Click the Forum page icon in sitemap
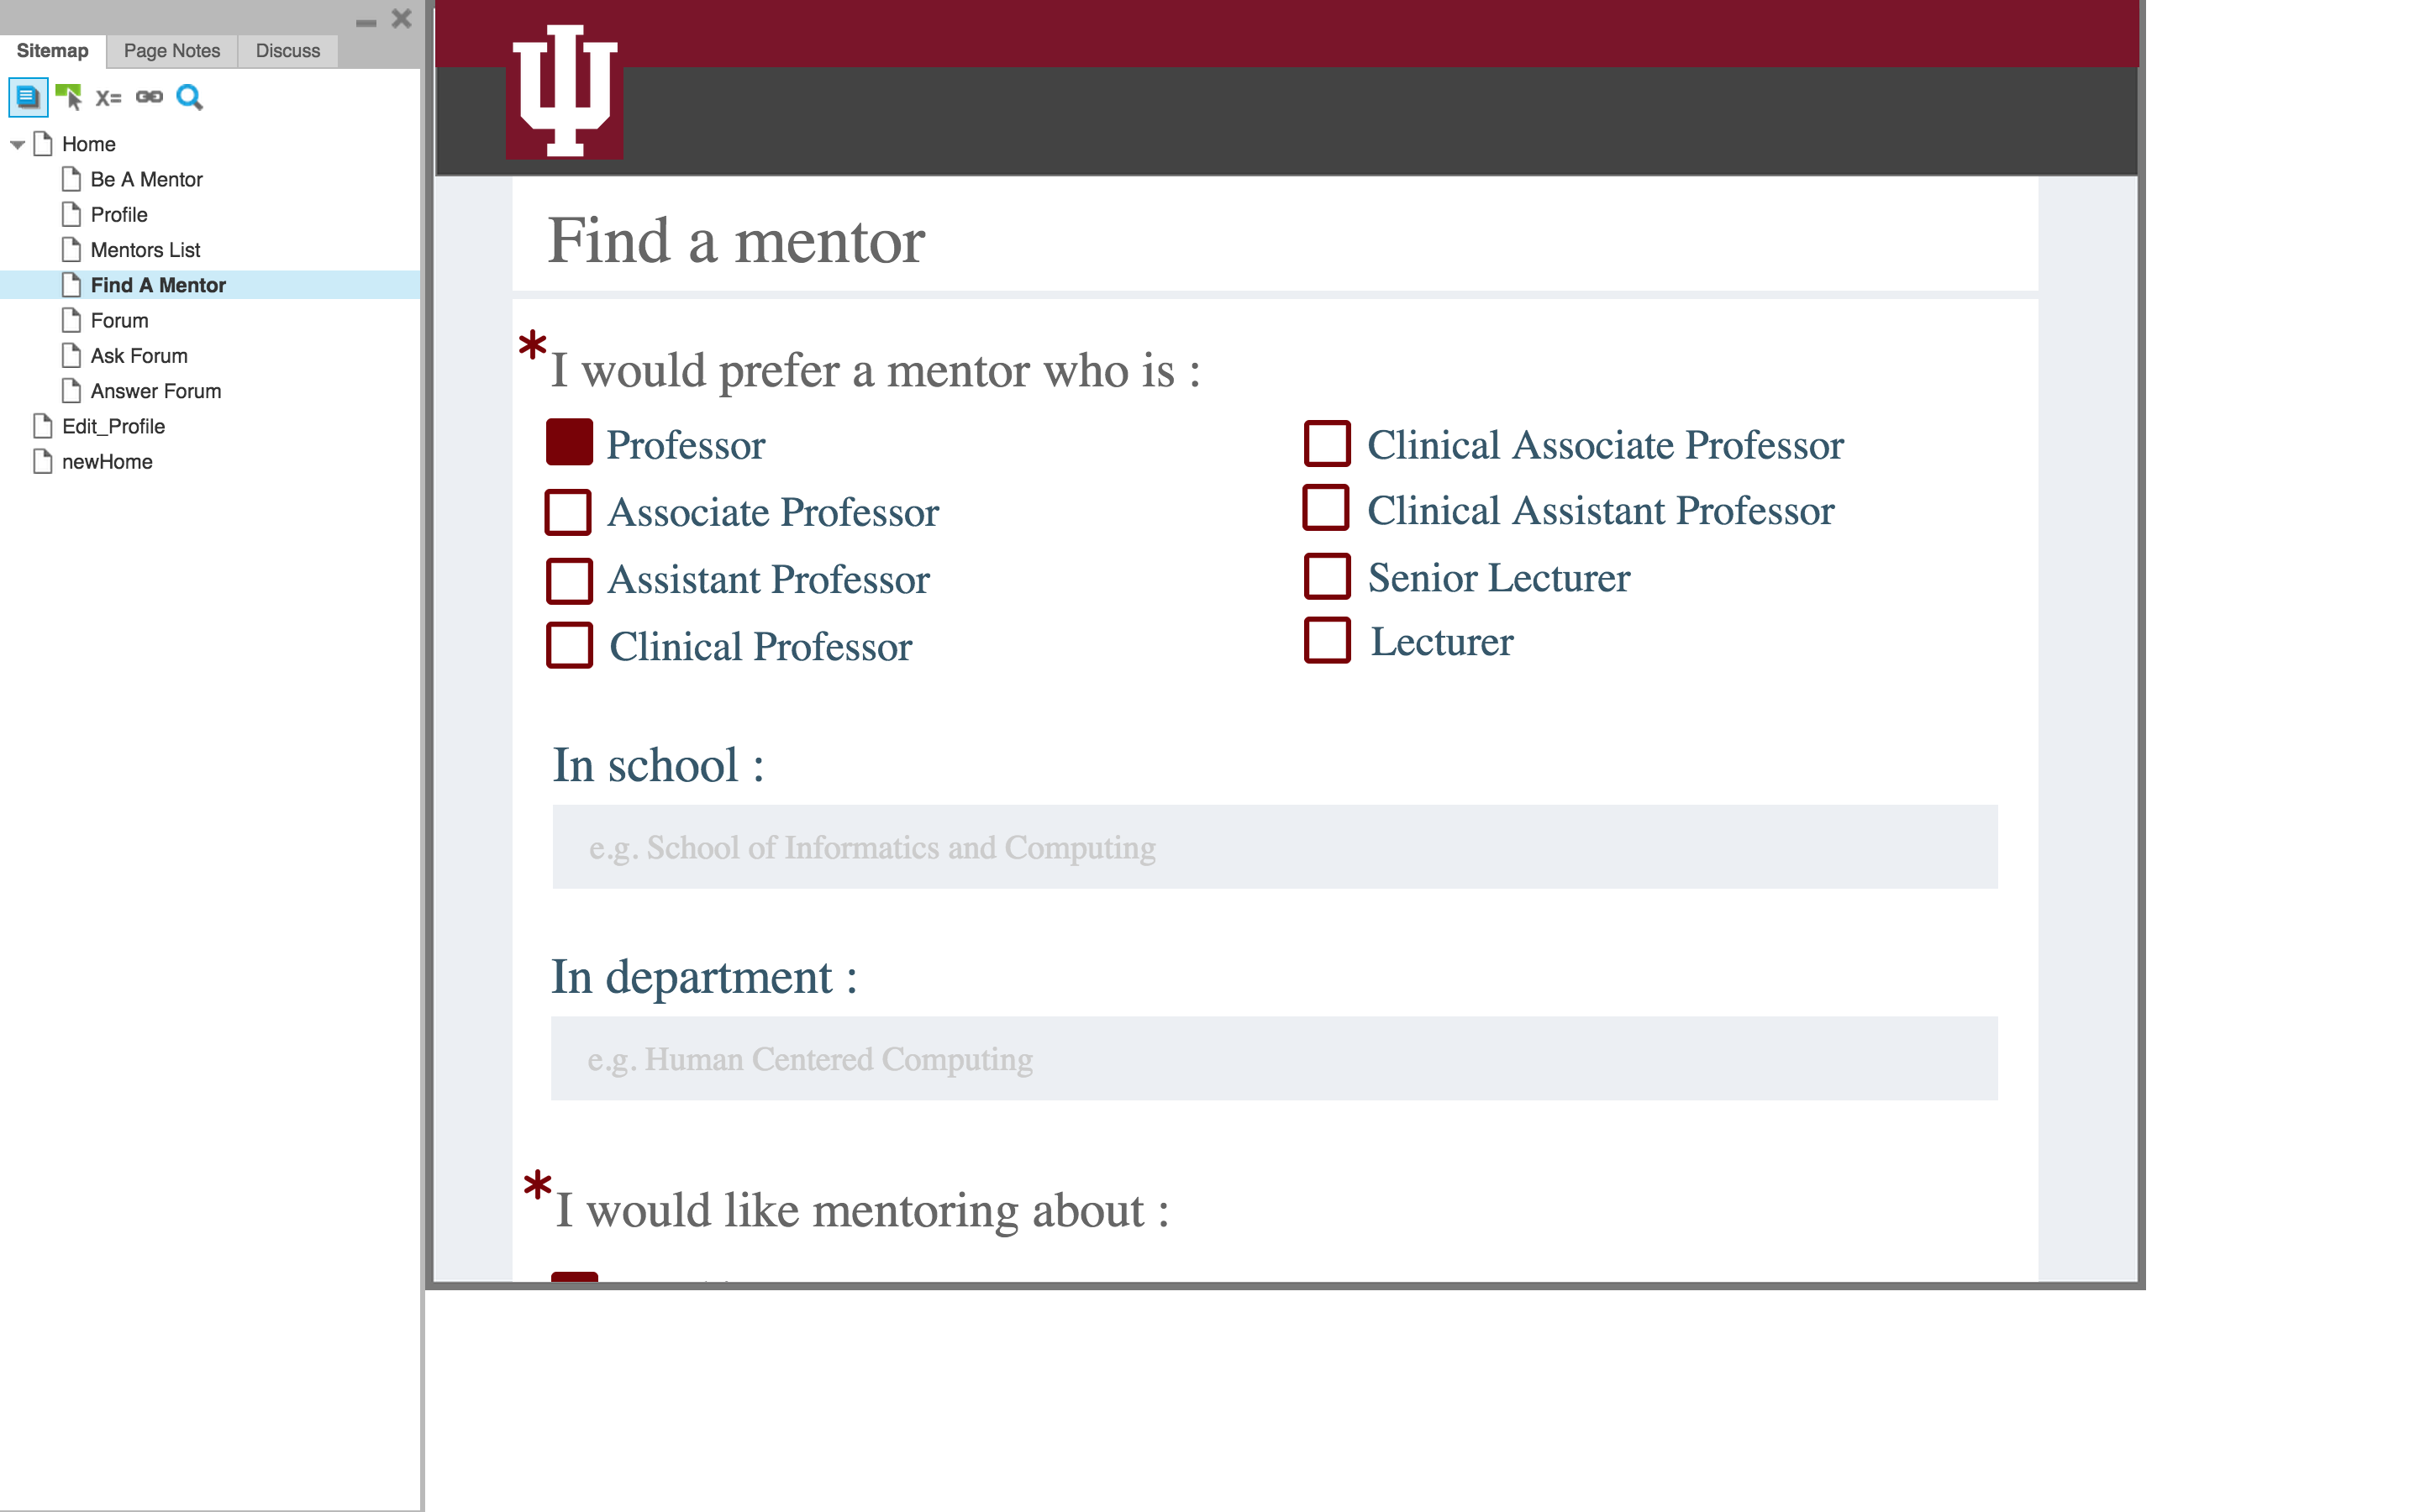This screenshot has width=2420, height=1512. pos(71,320)
